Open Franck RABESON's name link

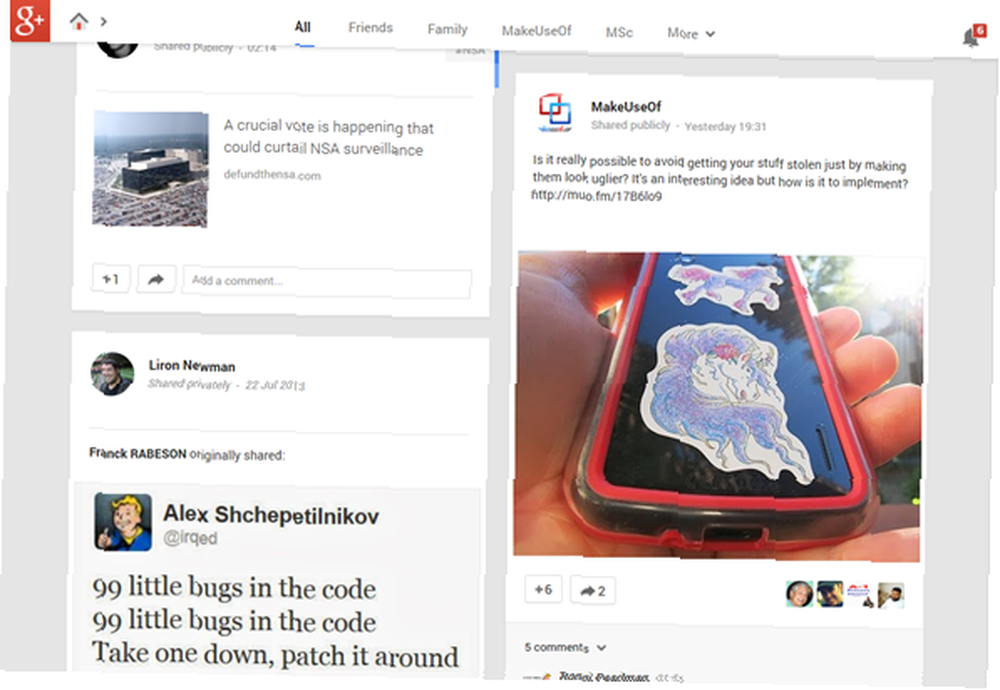138,453
